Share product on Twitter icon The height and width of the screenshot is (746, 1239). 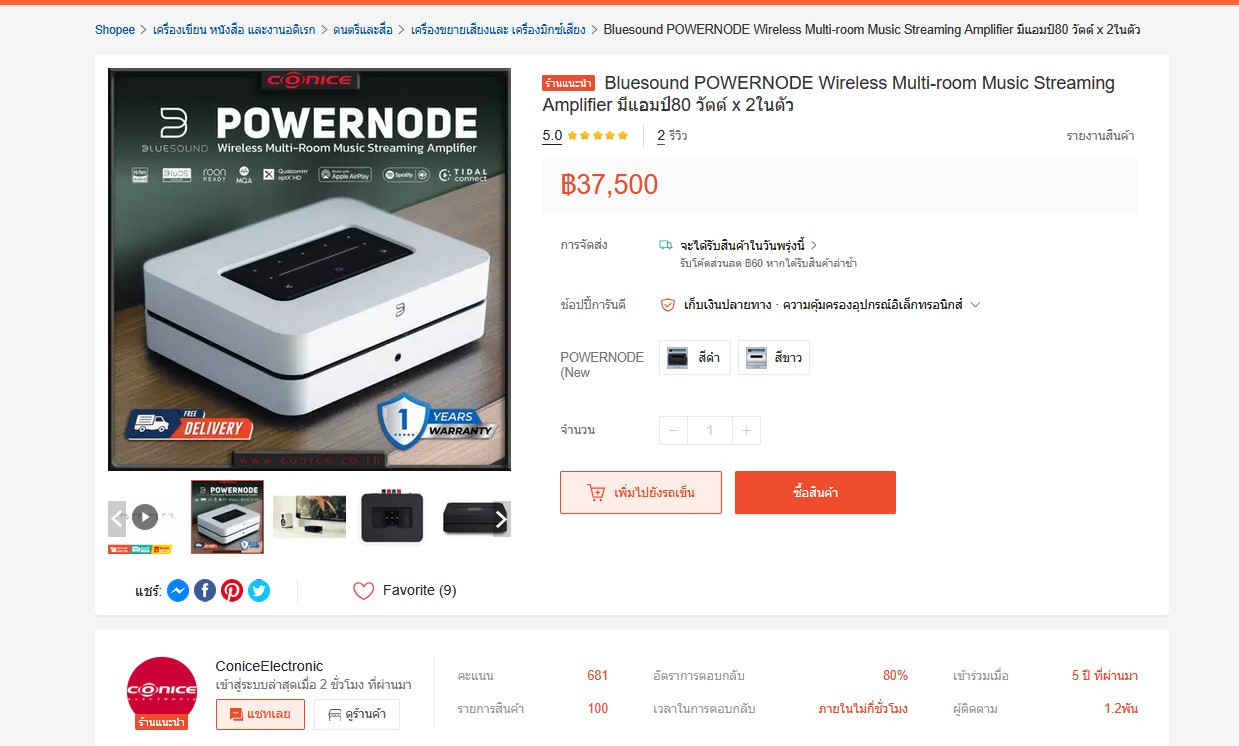[x=259, y=591]
